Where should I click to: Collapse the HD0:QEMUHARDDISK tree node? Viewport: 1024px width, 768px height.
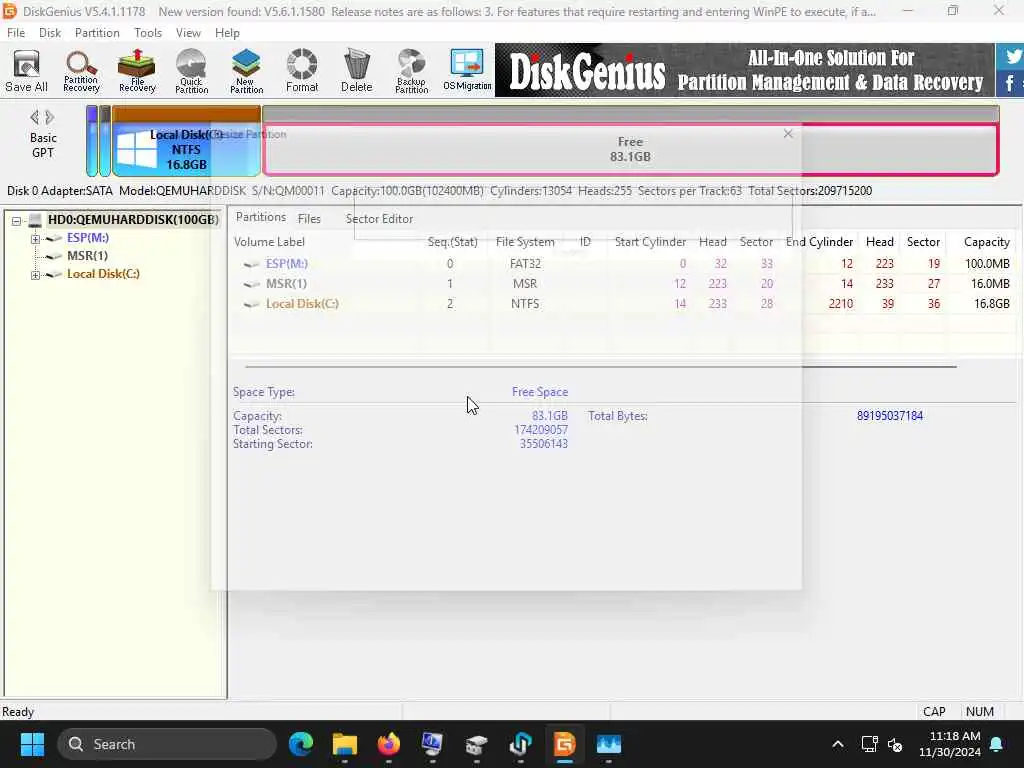pos(16,221)
